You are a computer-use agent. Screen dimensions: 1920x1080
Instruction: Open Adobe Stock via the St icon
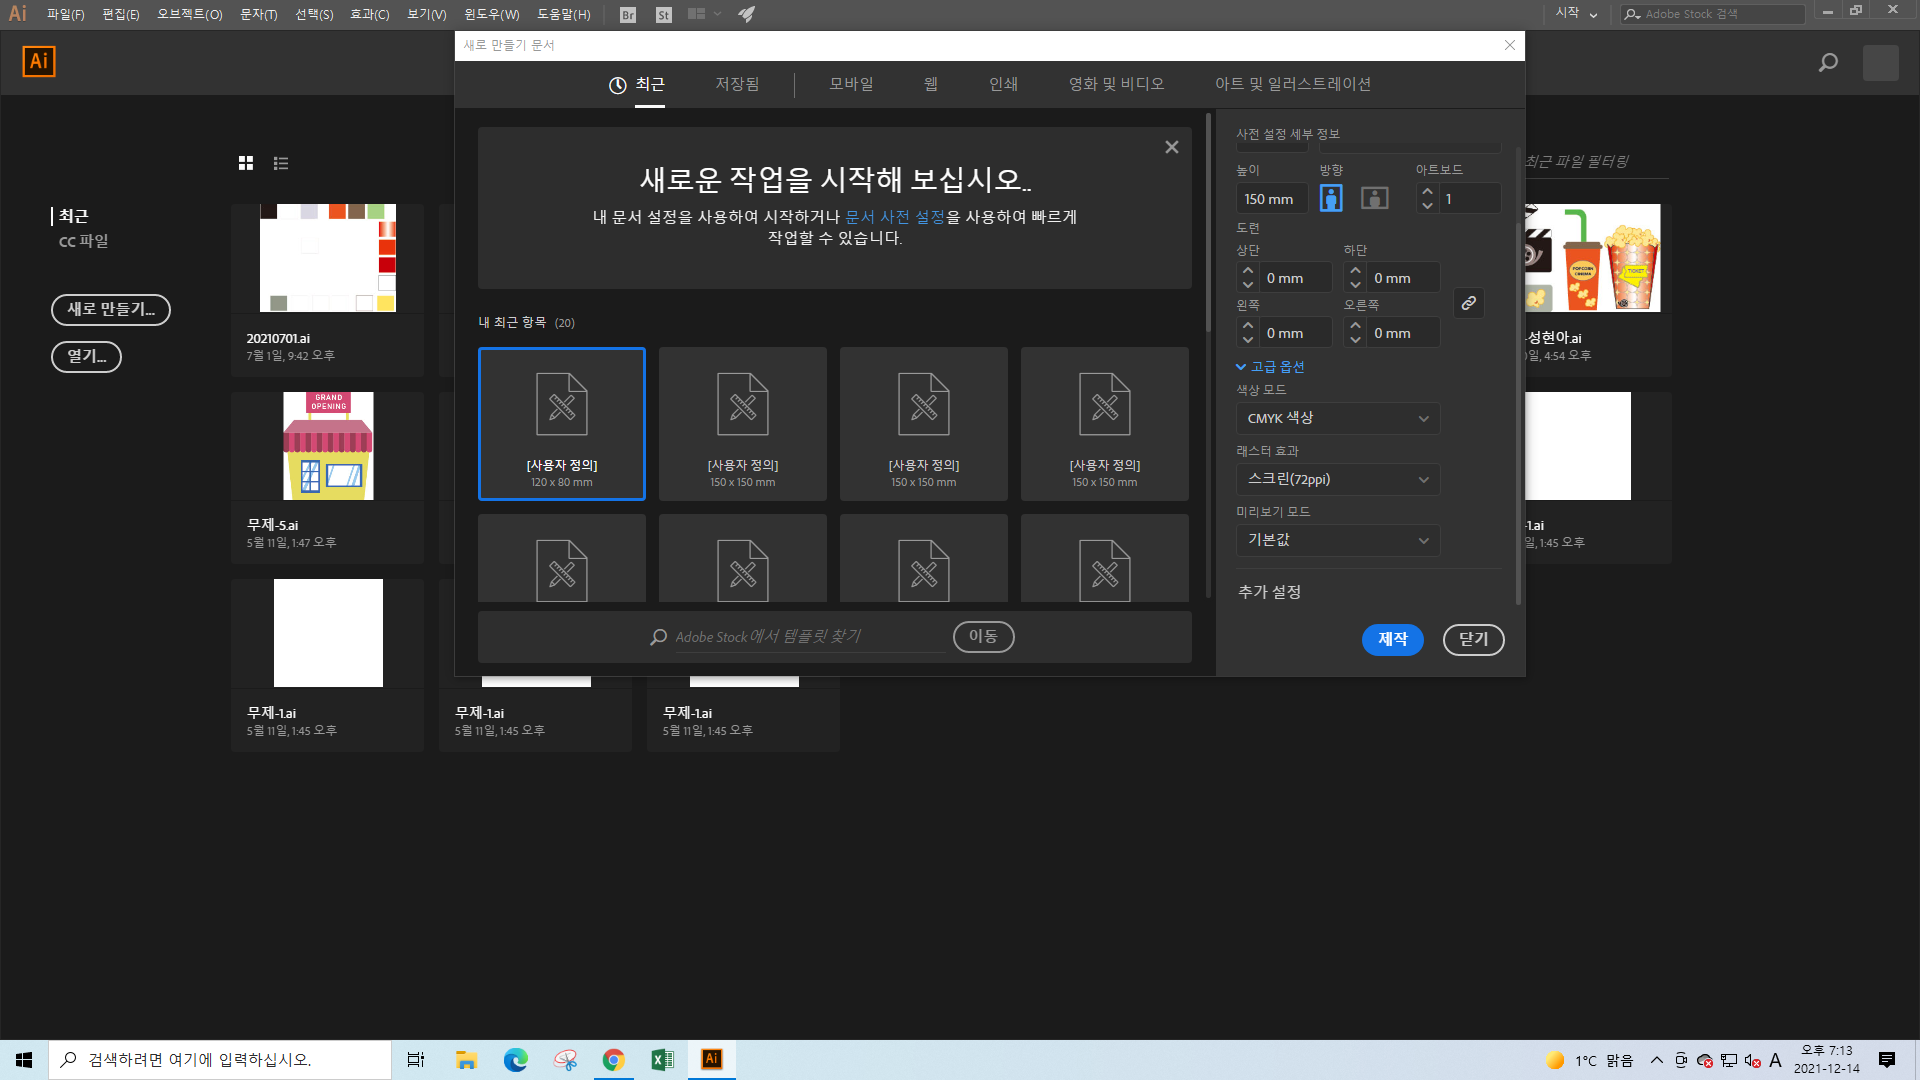[x=664, y=15]
